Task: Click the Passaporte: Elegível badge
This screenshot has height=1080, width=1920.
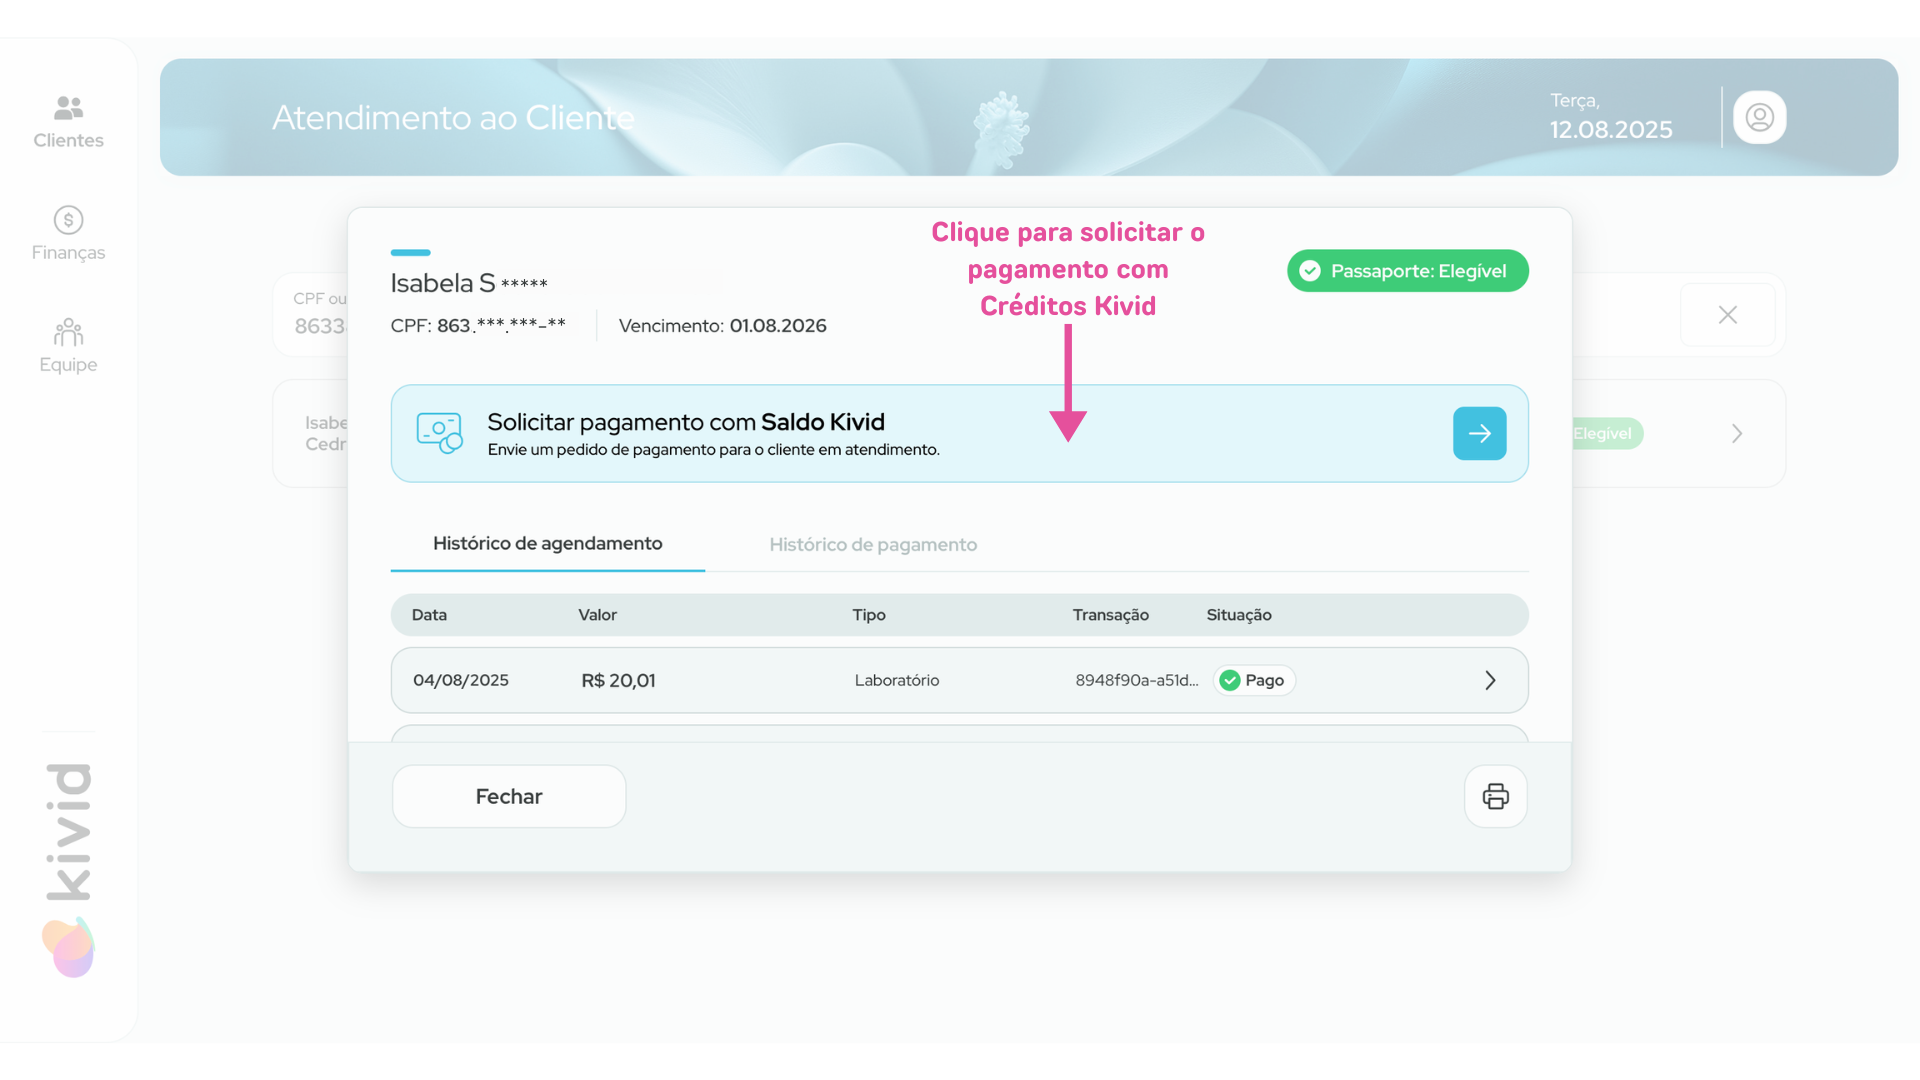Action: coord(1407,271)
